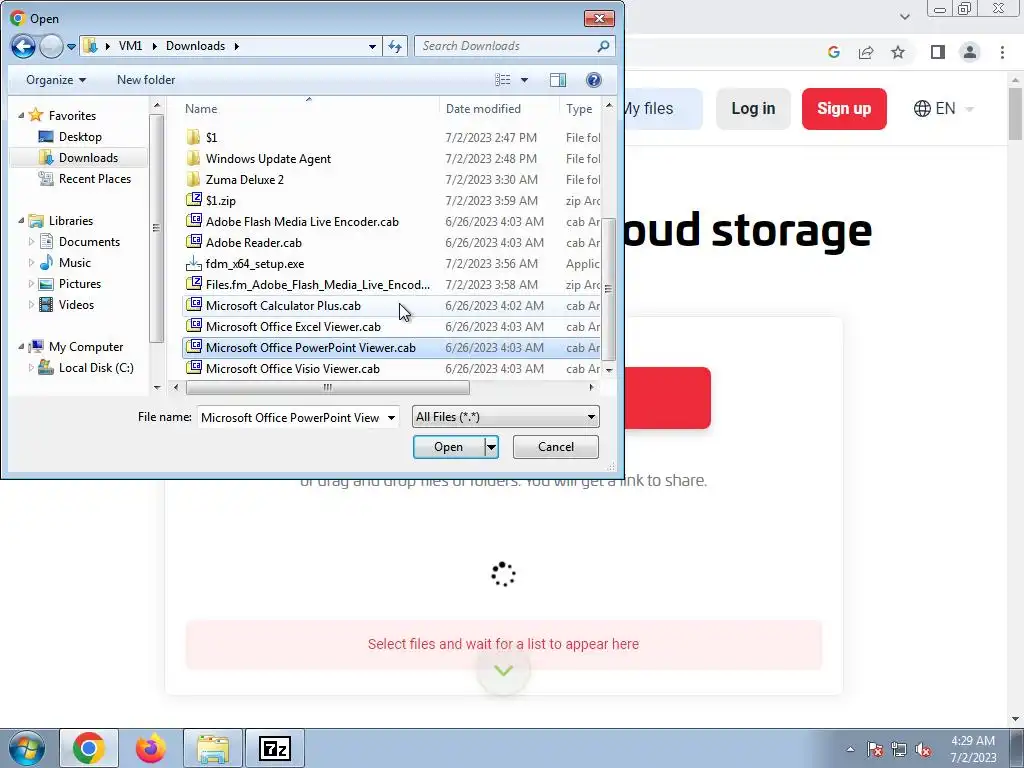Select the $1.zip archive file
1024x768 pixels.
pos(220,200)
